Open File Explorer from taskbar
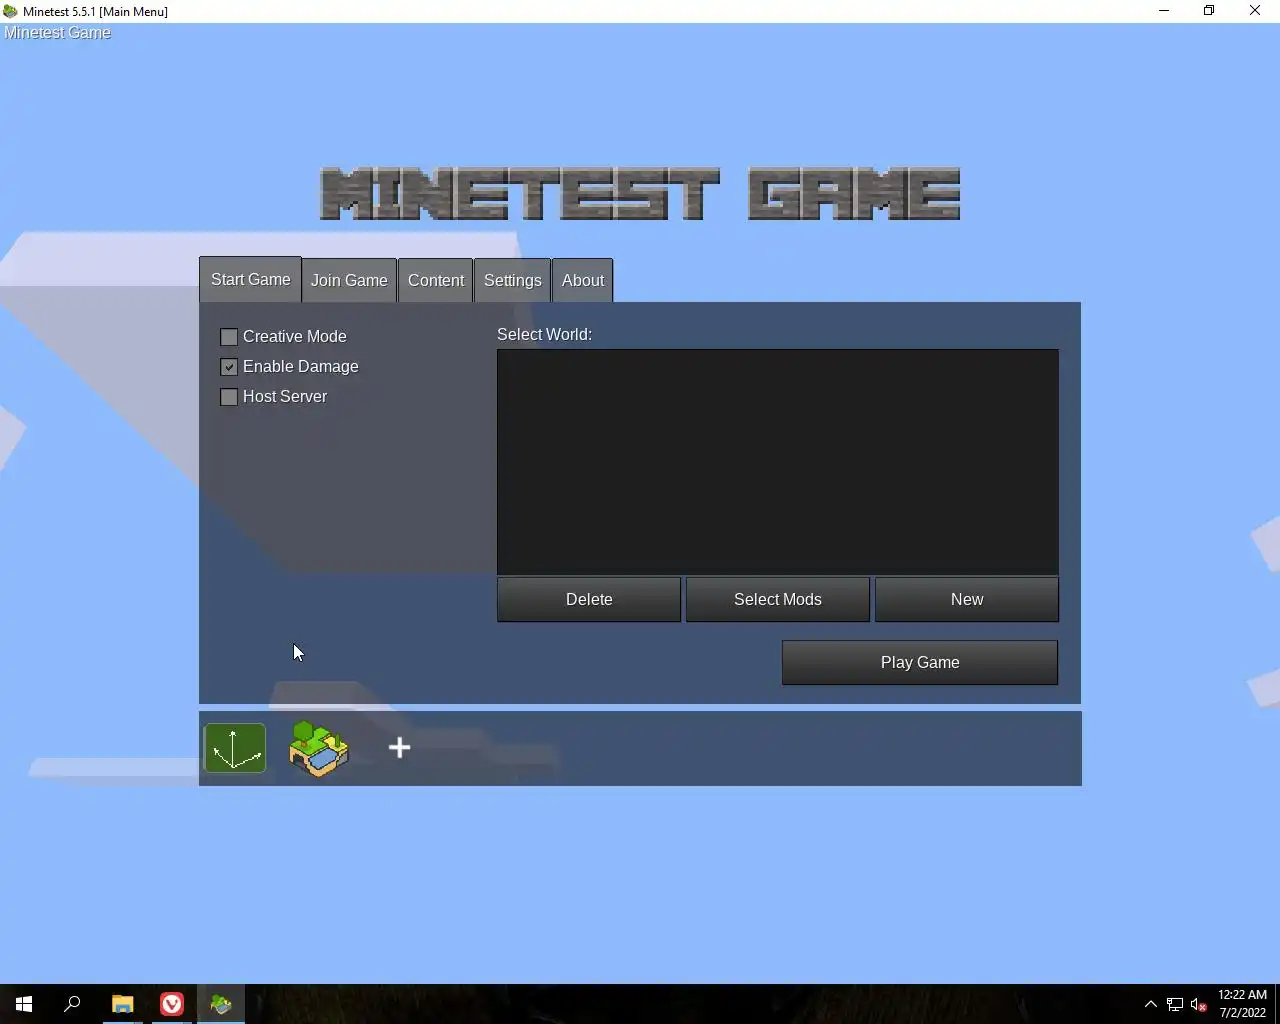 click(x=122, y=1004)
